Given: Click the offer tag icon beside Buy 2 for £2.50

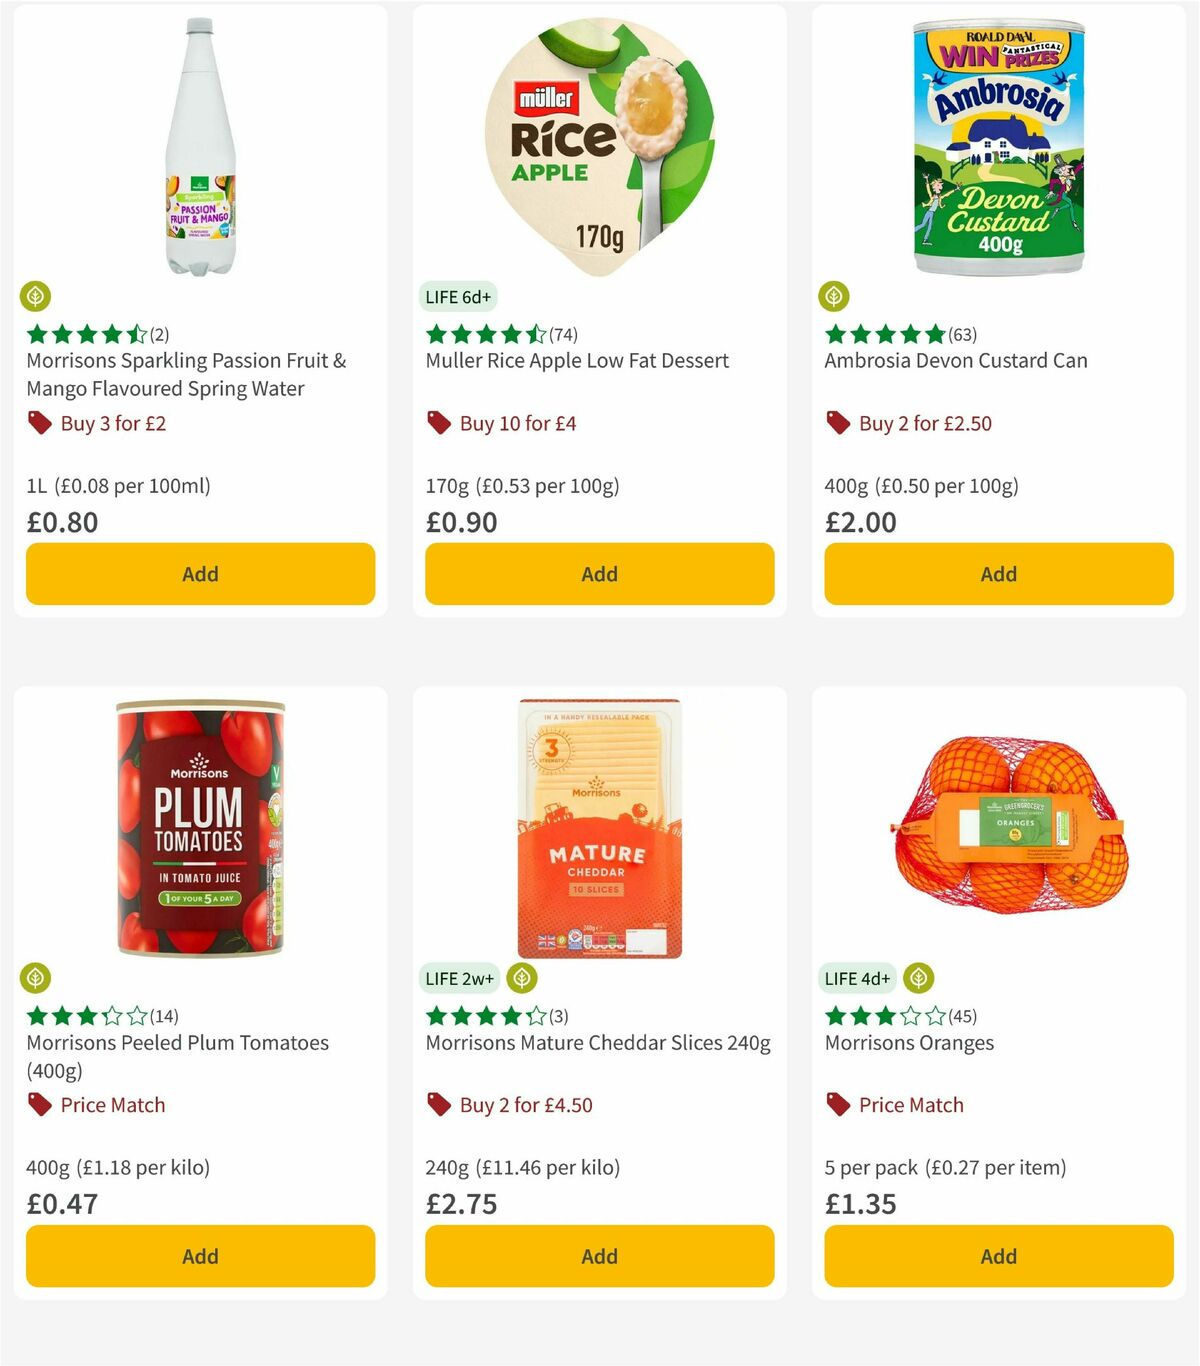Looking at the screenshot, I should (837, 423).
